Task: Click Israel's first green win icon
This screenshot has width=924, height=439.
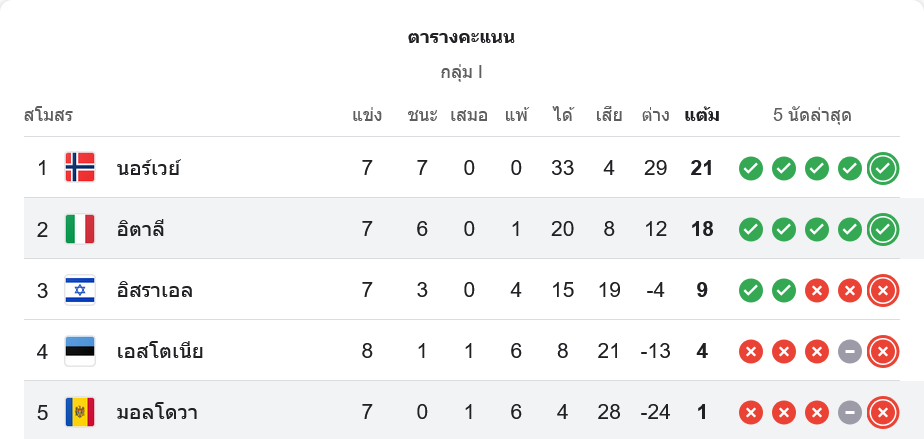Action: 751,290
